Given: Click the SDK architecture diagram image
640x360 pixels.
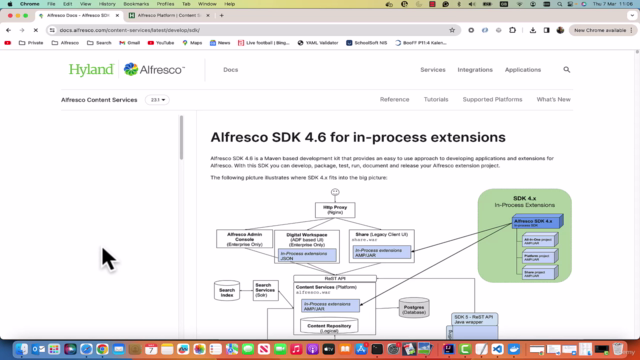Looking at the screenshot, I should 392,263.
